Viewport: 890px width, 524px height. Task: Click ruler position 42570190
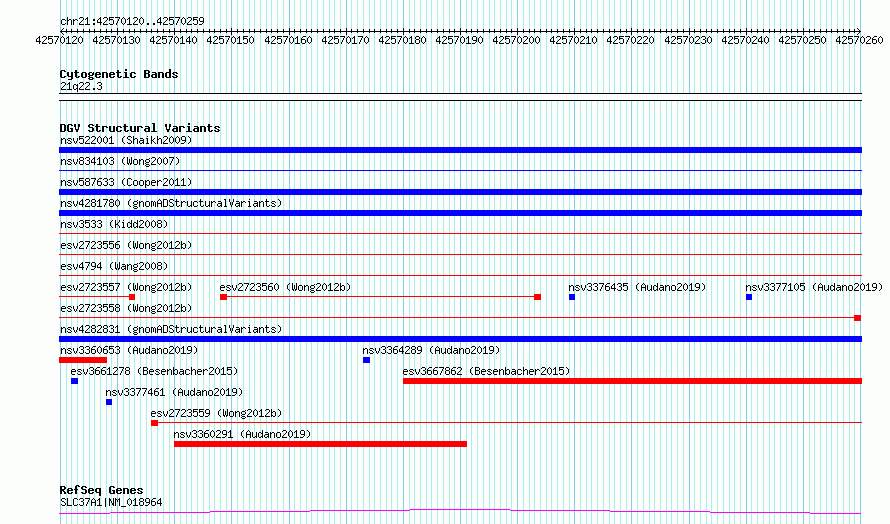(459, 40)
